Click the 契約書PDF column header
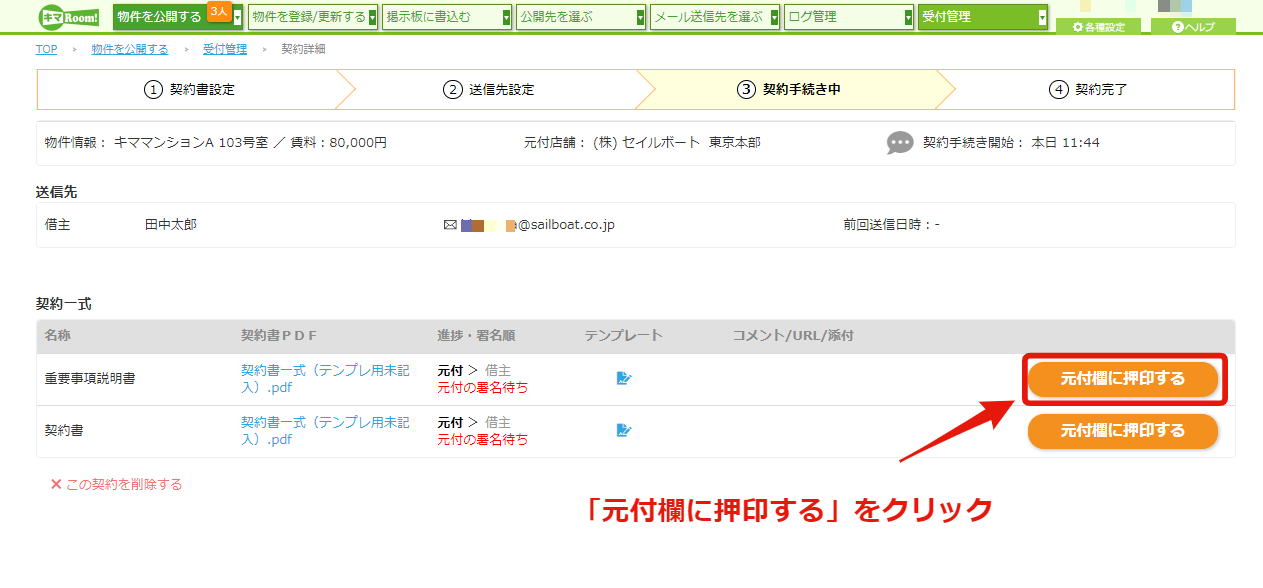The image size is (1263, 588). pos(279,336)
